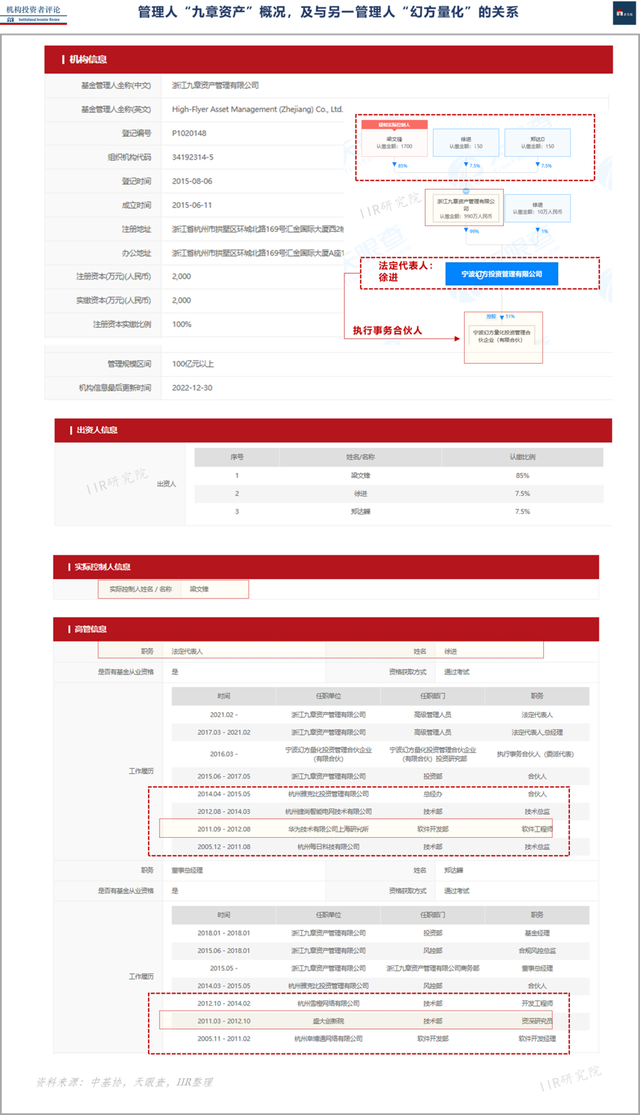Screen dimensions: 640x1115
Task: Select the English name High-Flyer Asset Management value
Action: [257, 110]
